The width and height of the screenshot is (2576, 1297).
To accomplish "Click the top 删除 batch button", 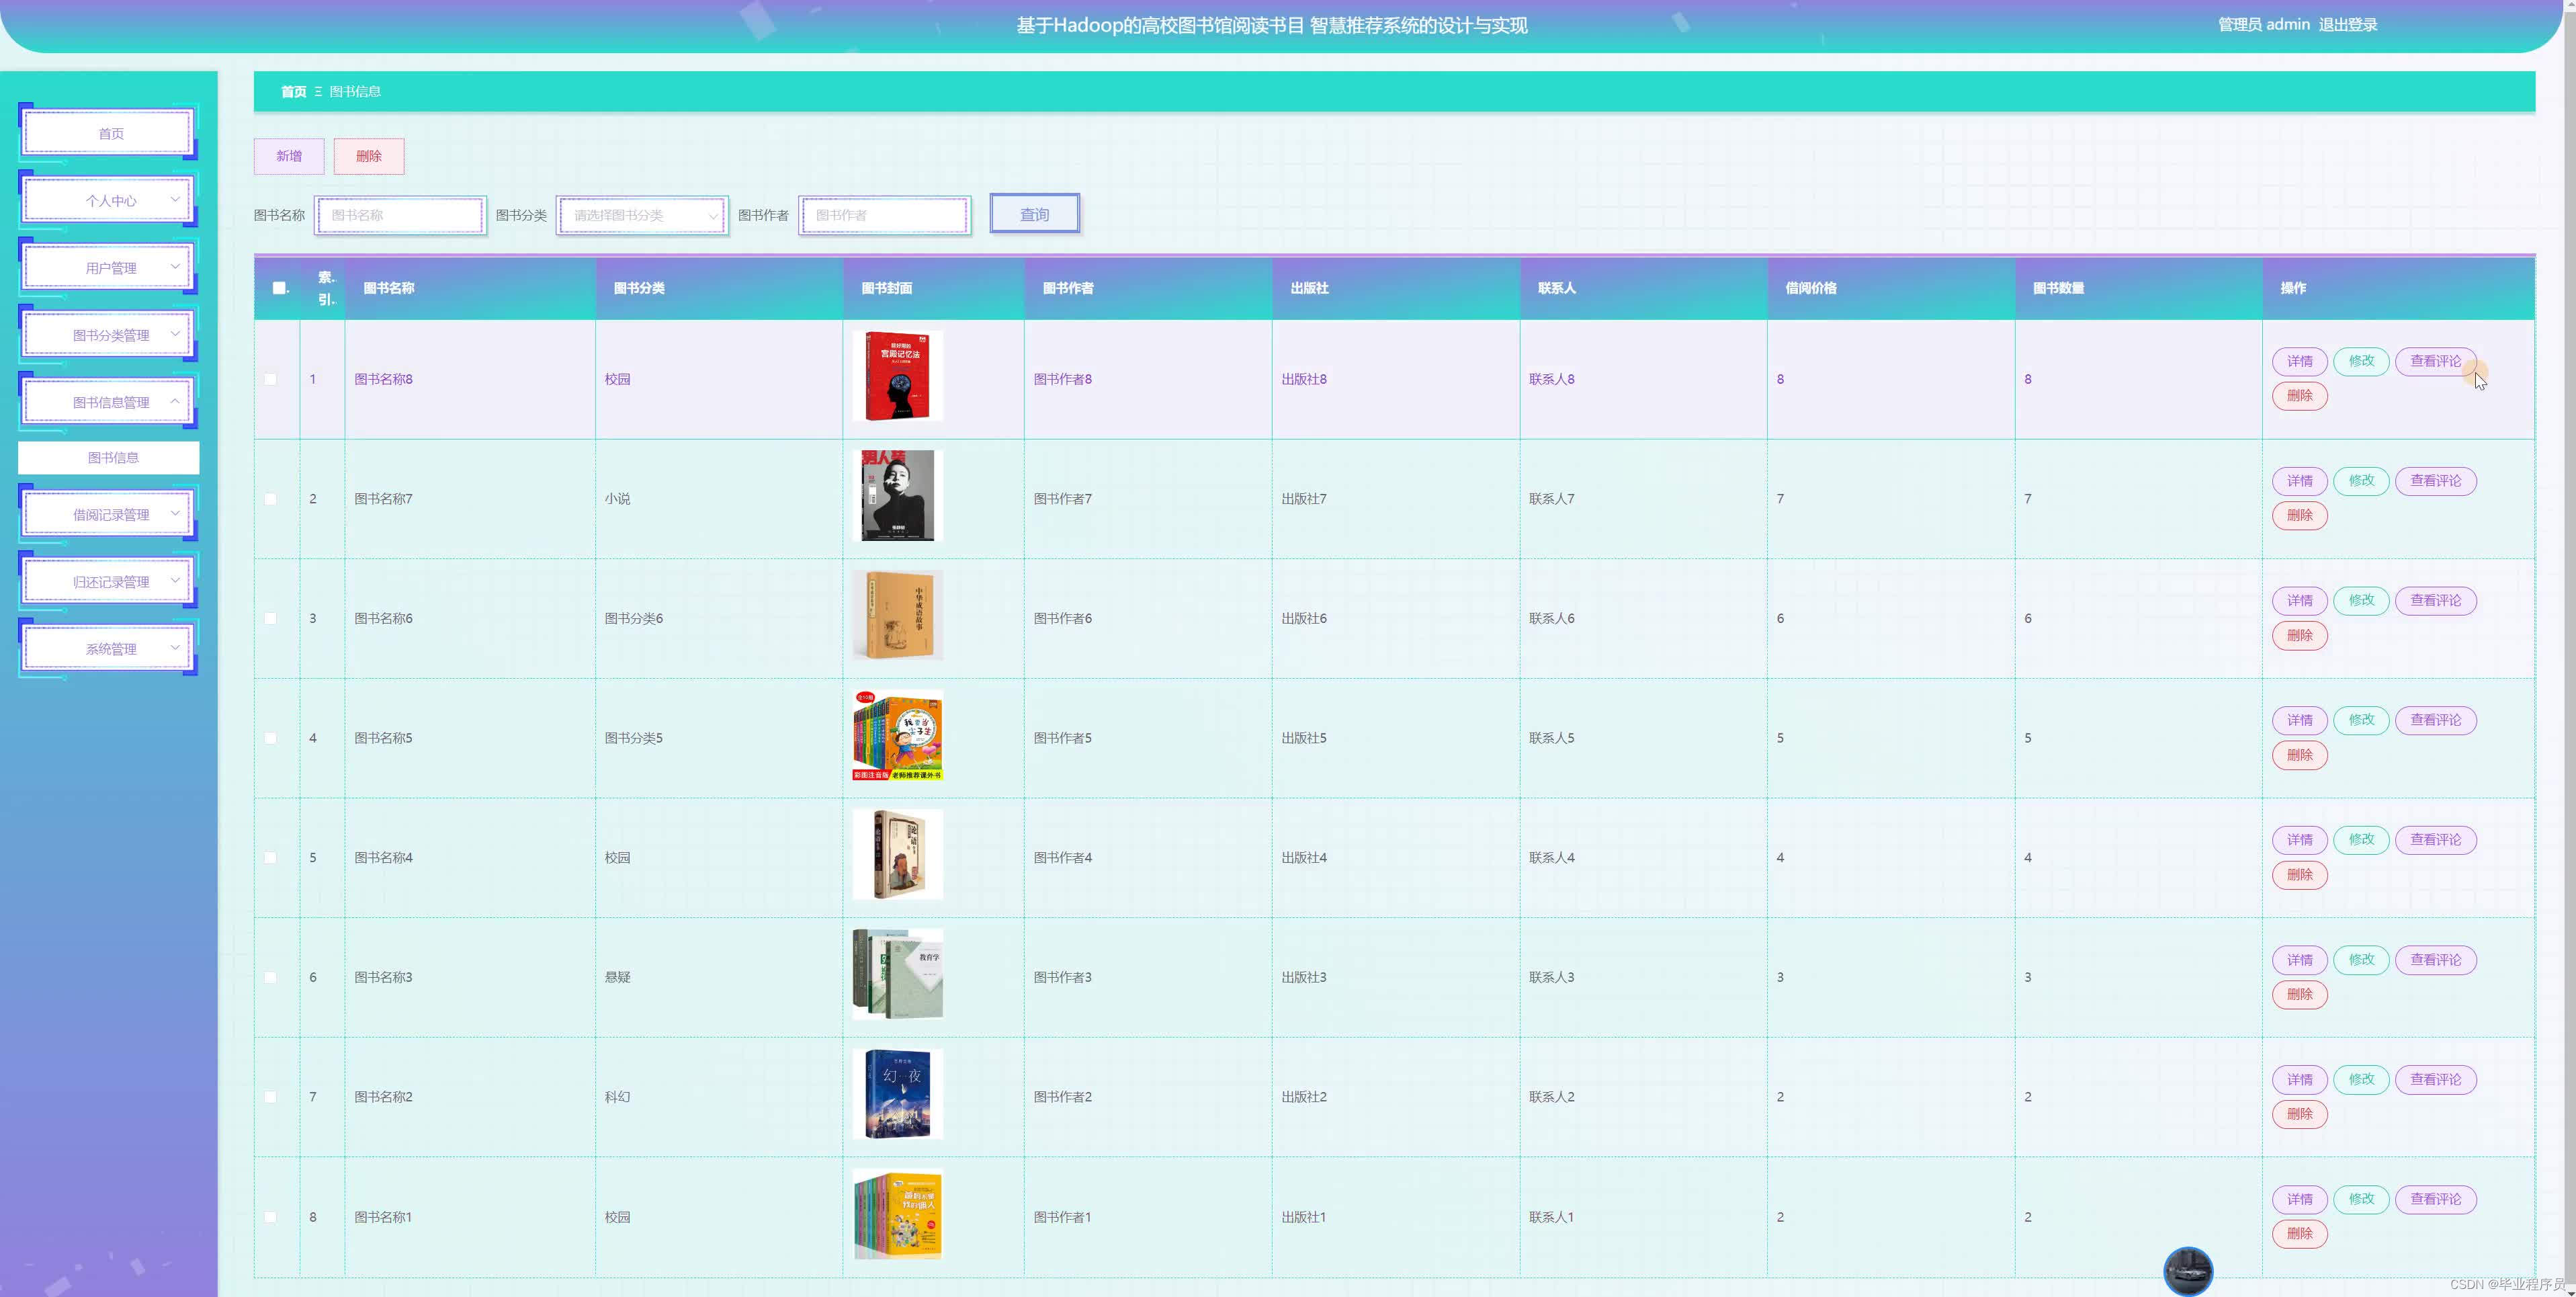I will pos(369,156).
